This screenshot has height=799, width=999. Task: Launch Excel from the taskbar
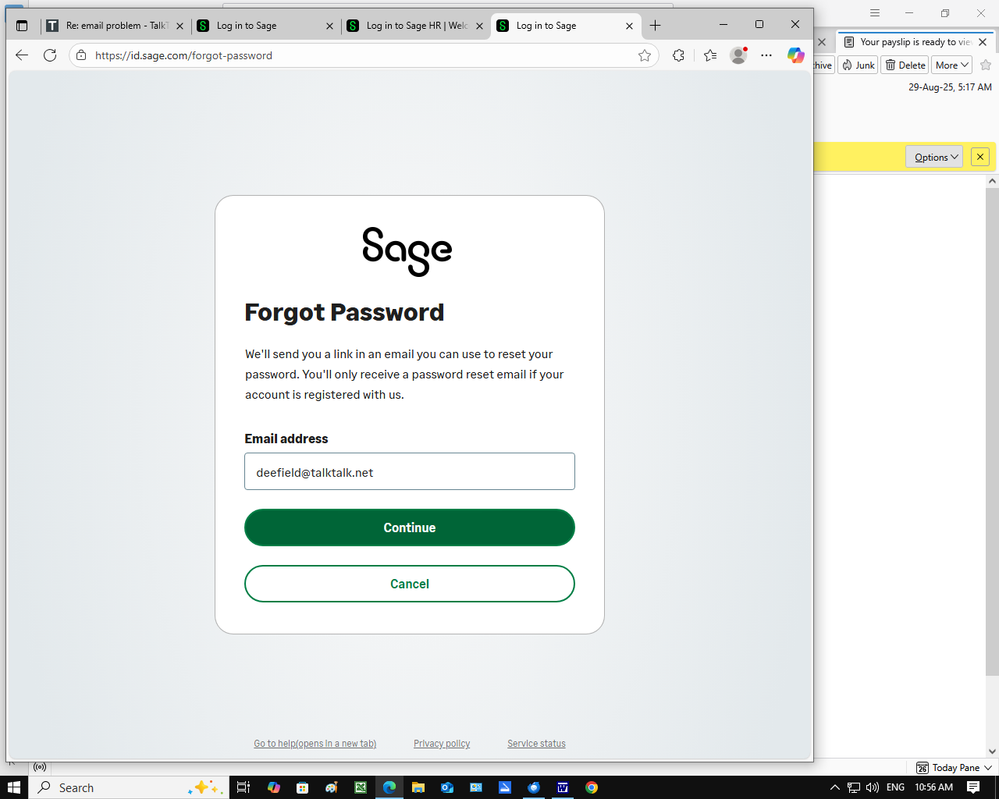[x=361, y=787]
